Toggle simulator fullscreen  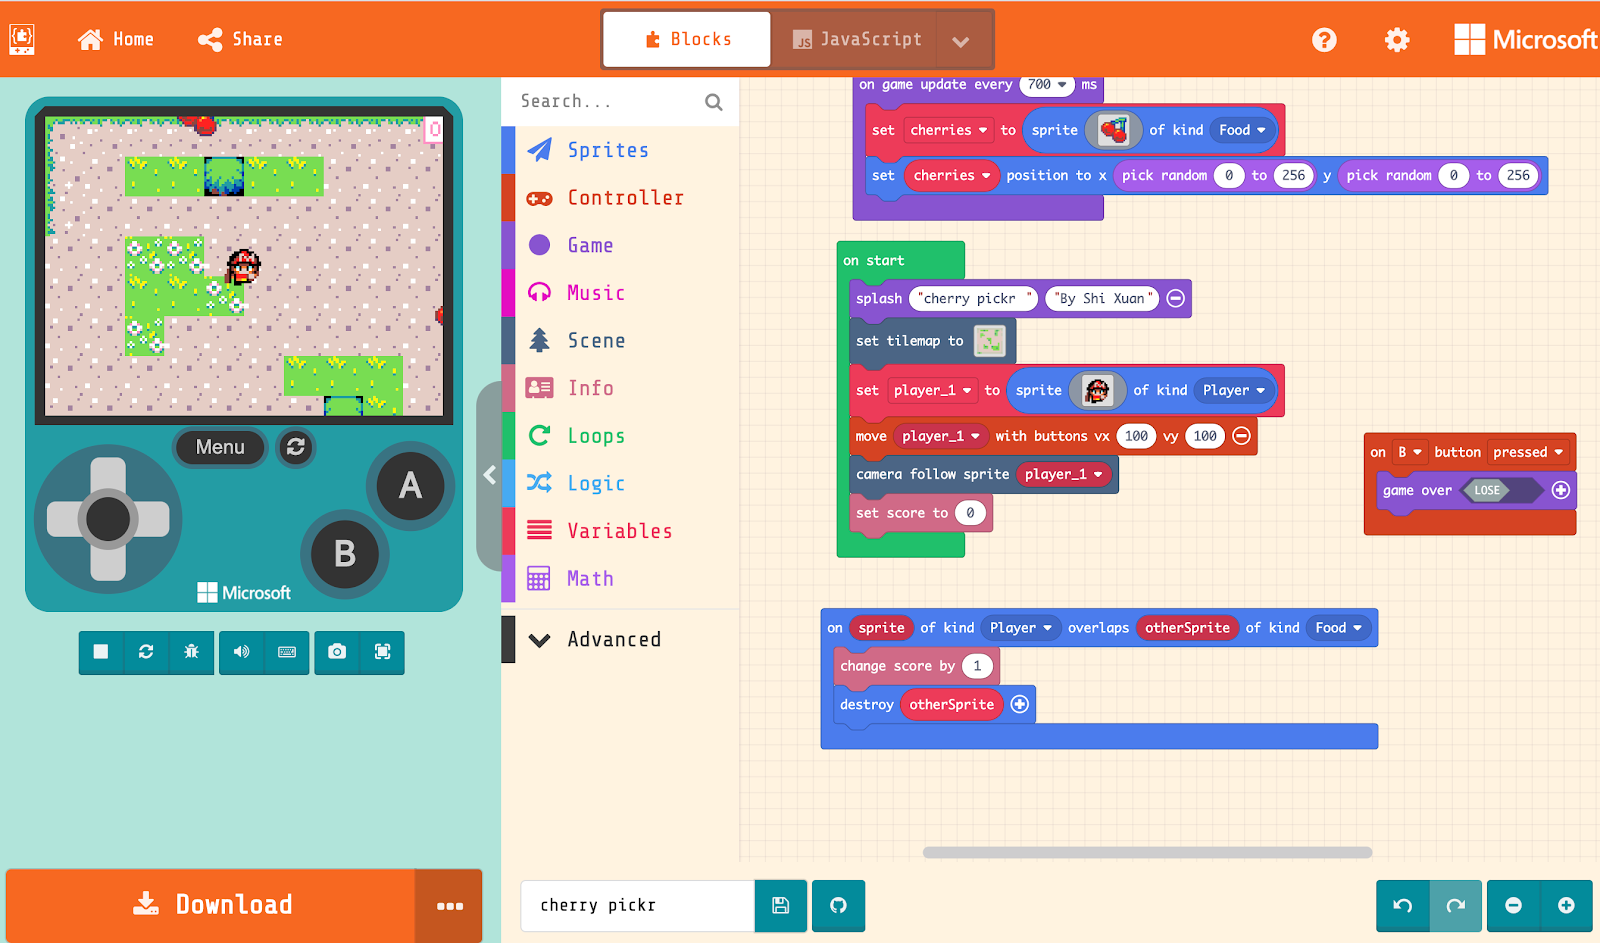click(x=382, y=652)
